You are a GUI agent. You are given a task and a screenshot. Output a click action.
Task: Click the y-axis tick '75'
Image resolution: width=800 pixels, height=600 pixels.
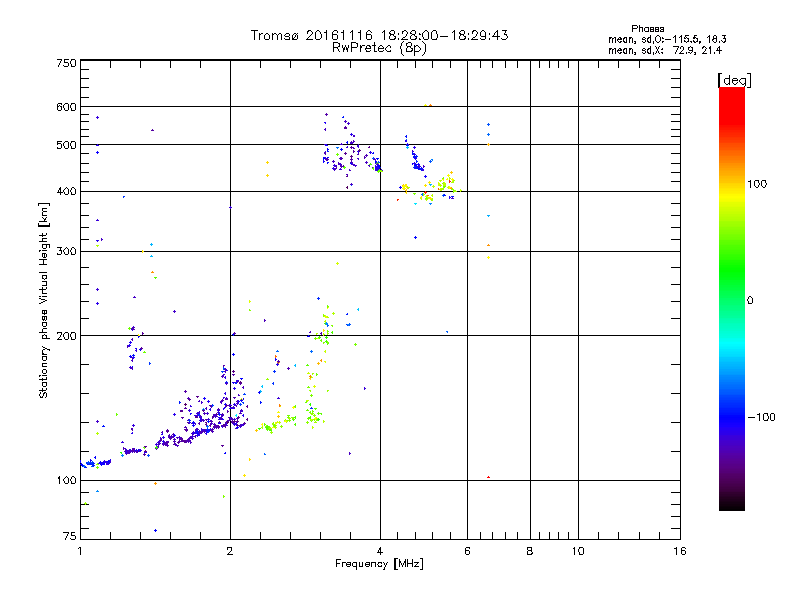pos(70,536)
